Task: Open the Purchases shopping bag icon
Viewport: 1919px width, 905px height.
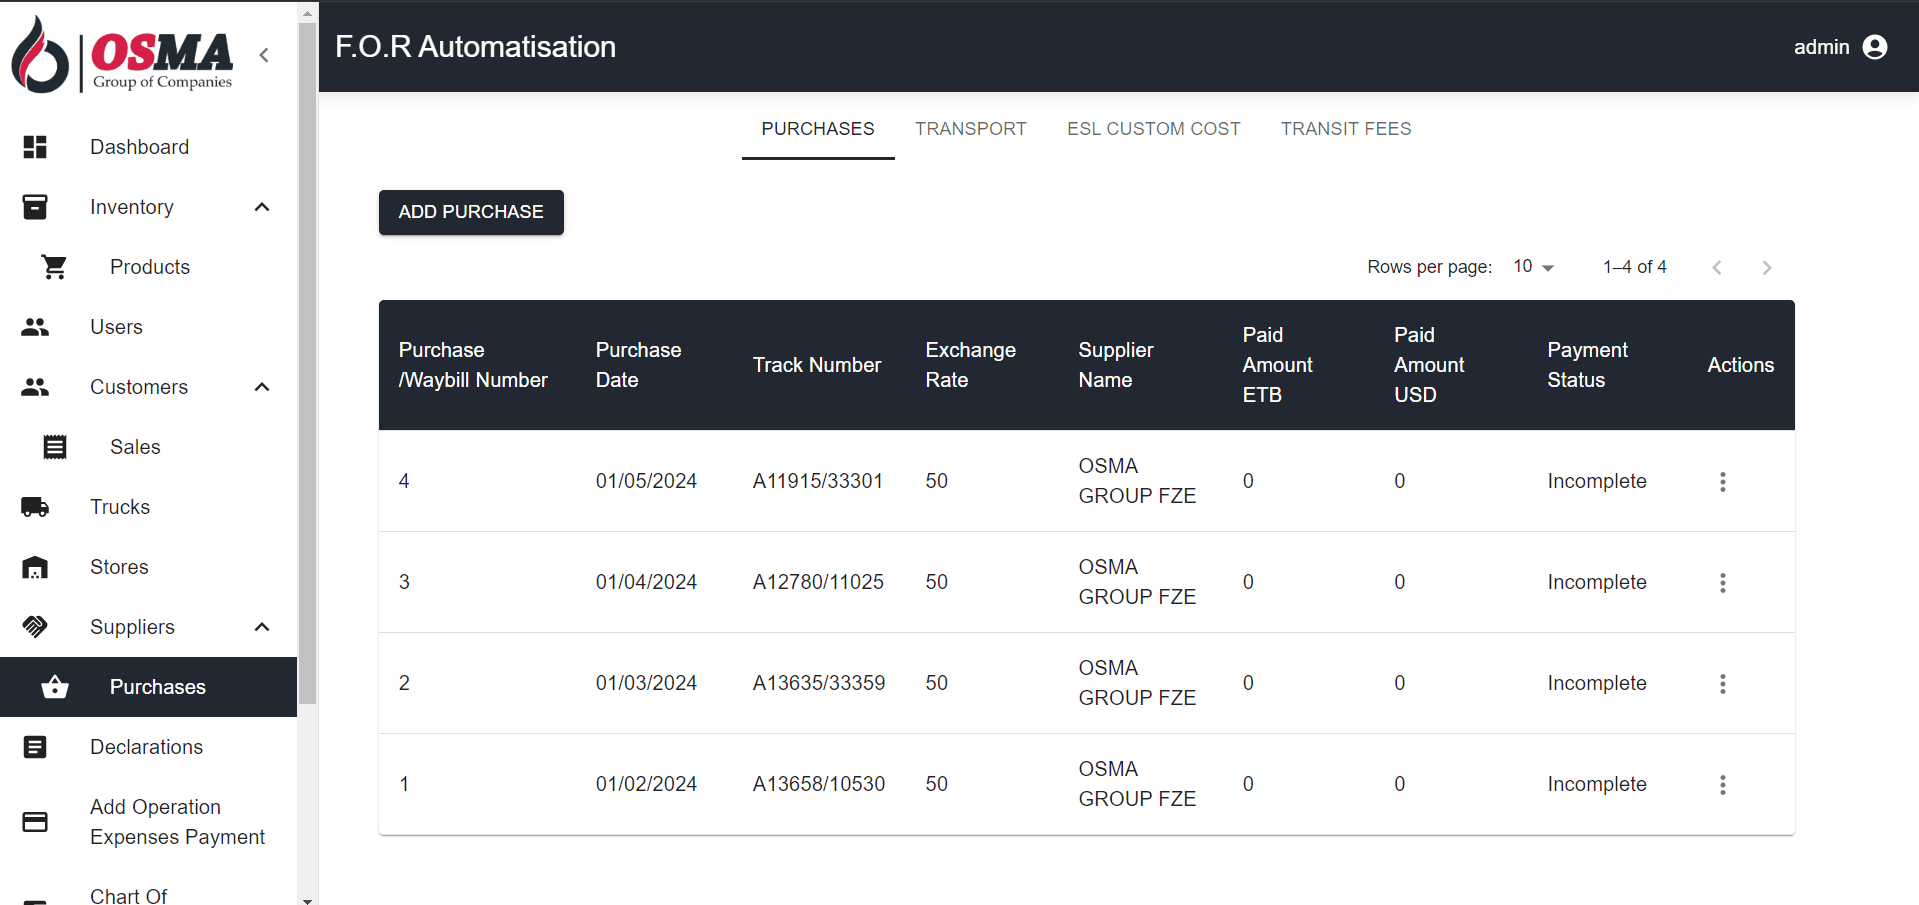Action: point(54,687)
